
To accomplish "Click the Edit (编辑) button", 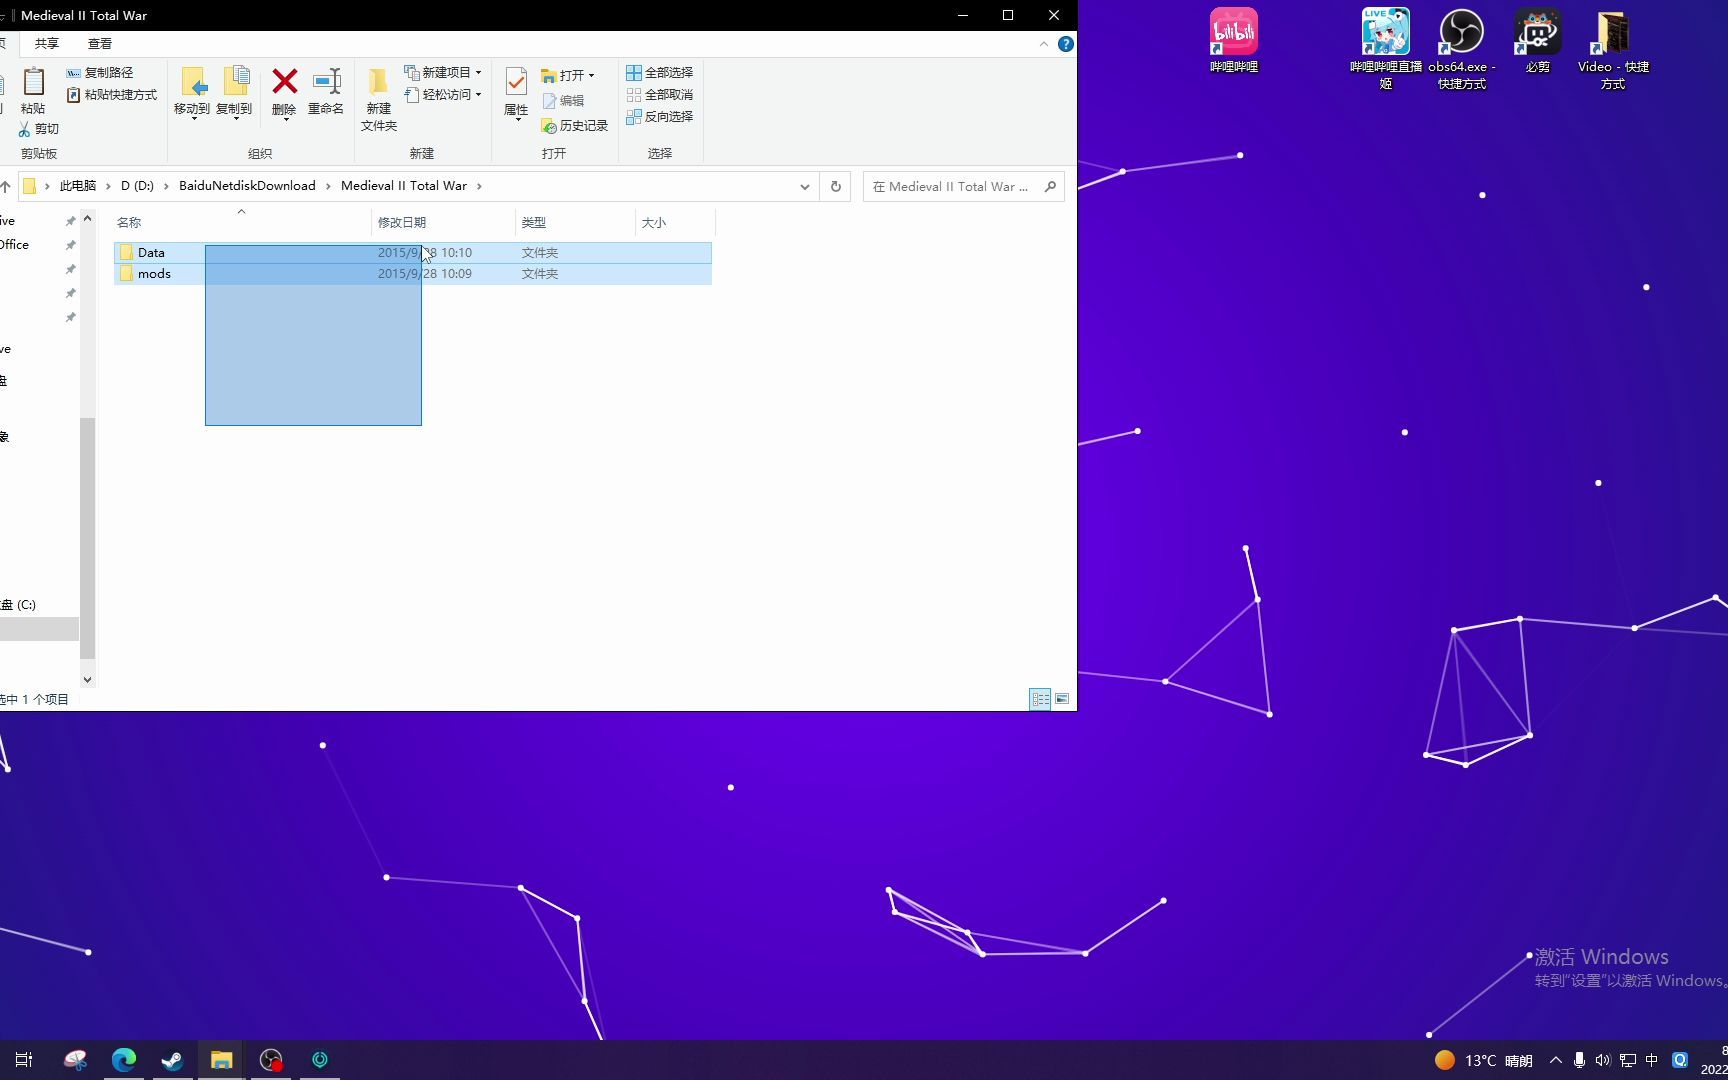I will pos(563,101).
